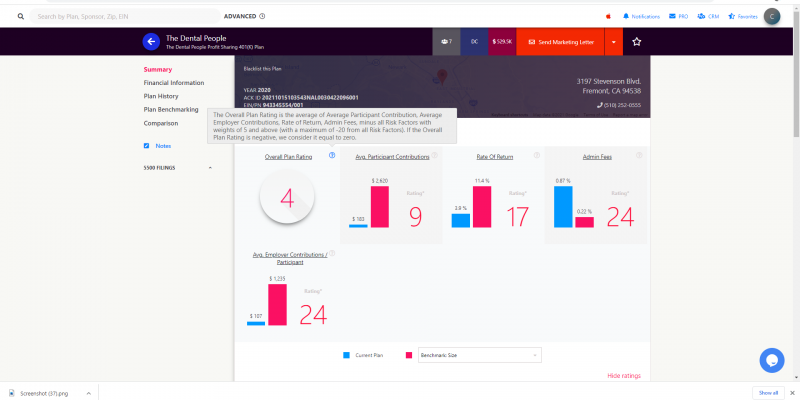The width and height of the screenshot is (800, 400).
Task: Click the info icon beside Rate Of Return
Action: [x=536, y=156]
